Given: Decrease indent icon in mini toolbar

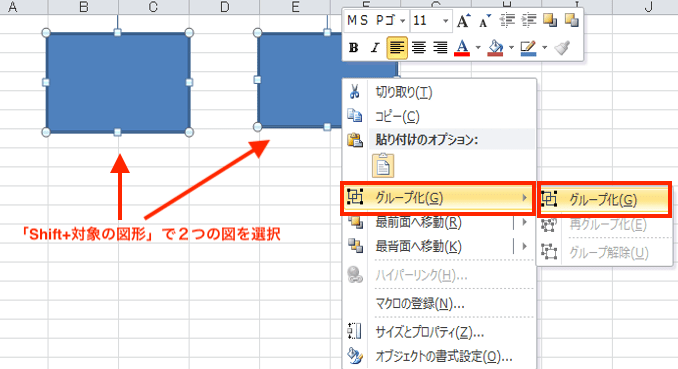Looking at the screenshot, I should [507, 20].
